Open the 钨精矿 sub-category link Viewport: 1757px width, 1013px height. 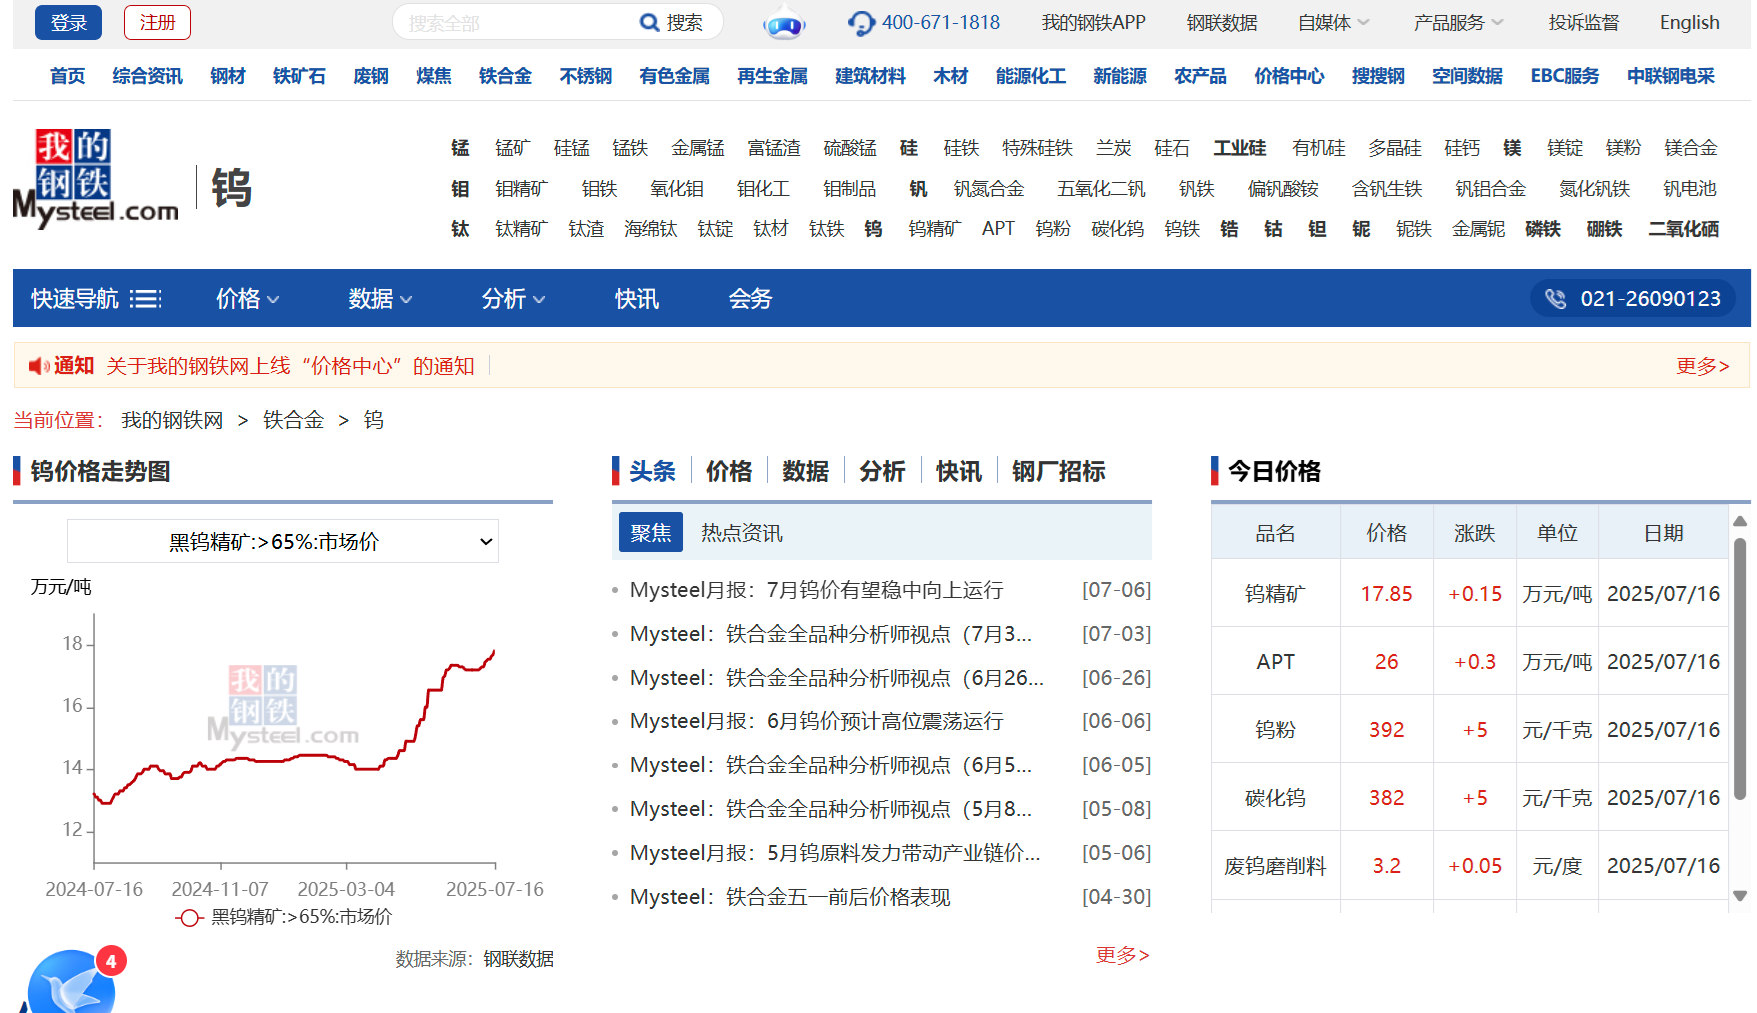tap(934, 229)
